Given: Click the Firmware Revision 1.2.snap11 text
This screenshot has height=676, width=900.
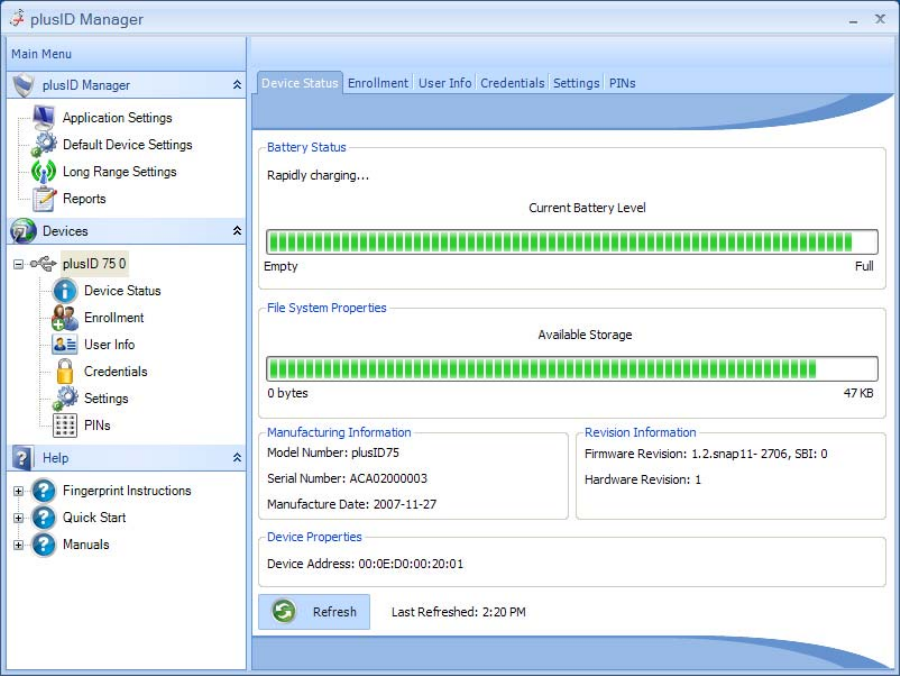Looking at the screenshot, I should coord(706,453).
